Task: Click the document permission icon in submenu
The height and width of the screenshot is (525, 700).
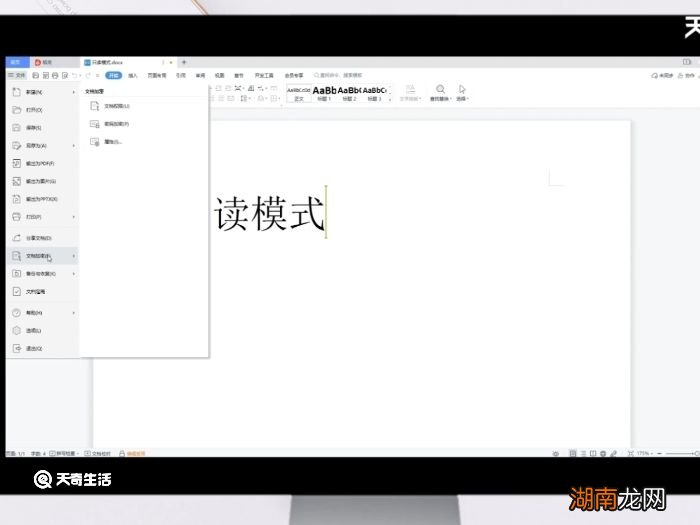Action: (x=95, y=106)
